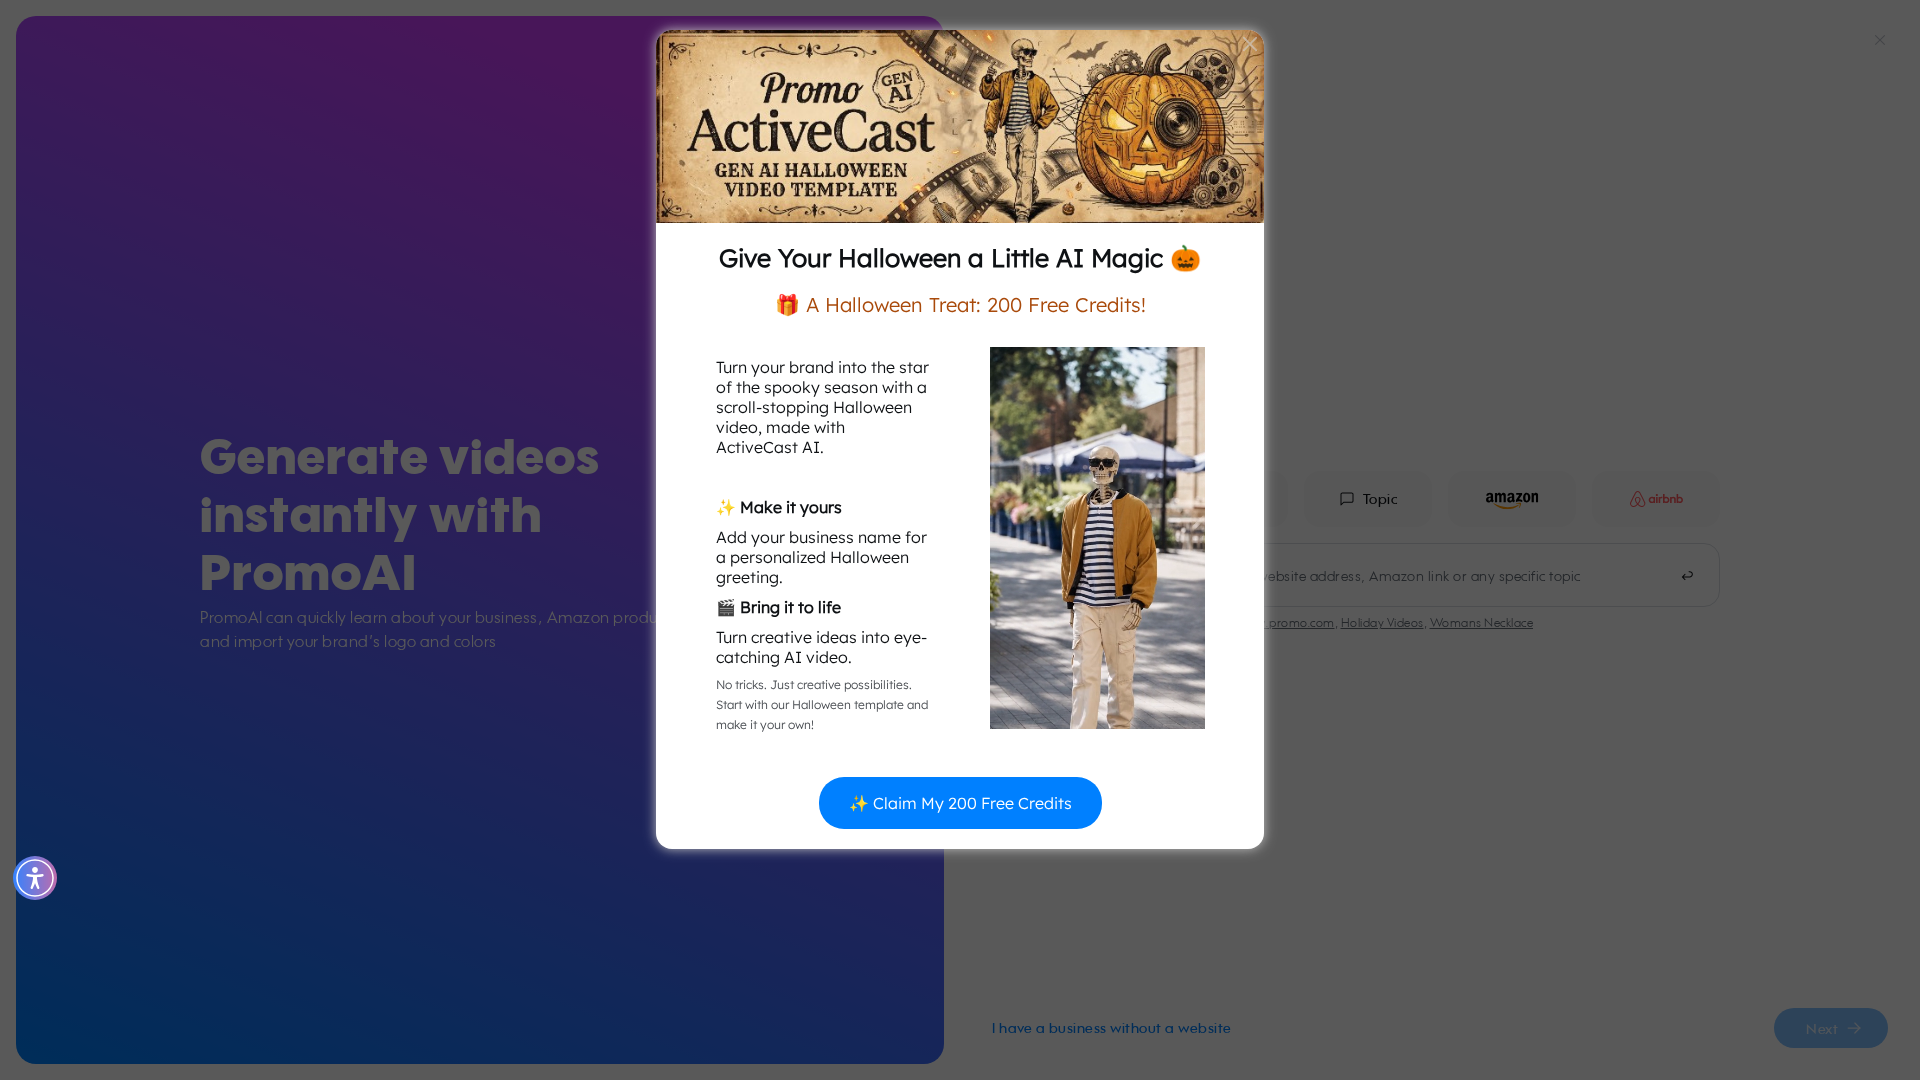
Task: Select the Topic tab
Action: pyautogui.click(x=1368, y=499)
